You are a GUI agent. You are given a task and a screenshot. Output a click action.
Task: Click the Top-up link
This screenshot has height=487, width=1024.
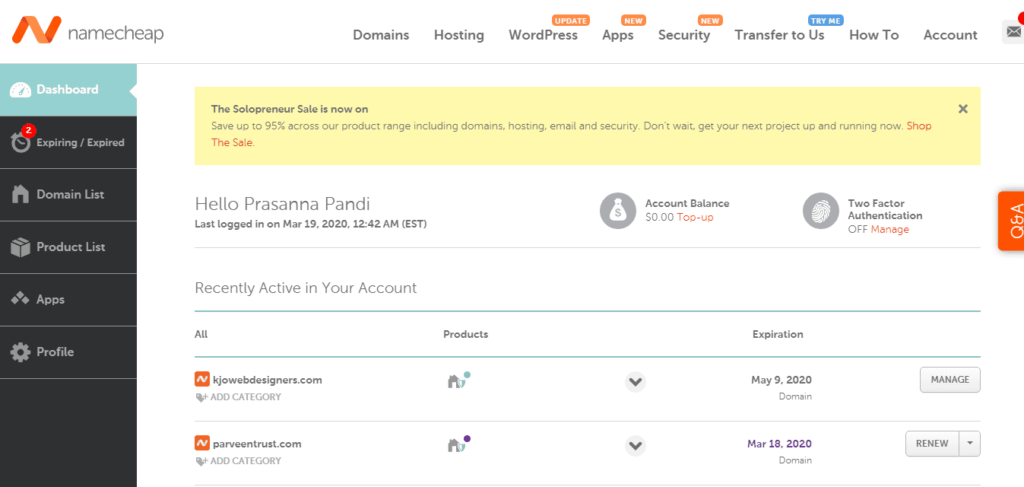(695, 217)
